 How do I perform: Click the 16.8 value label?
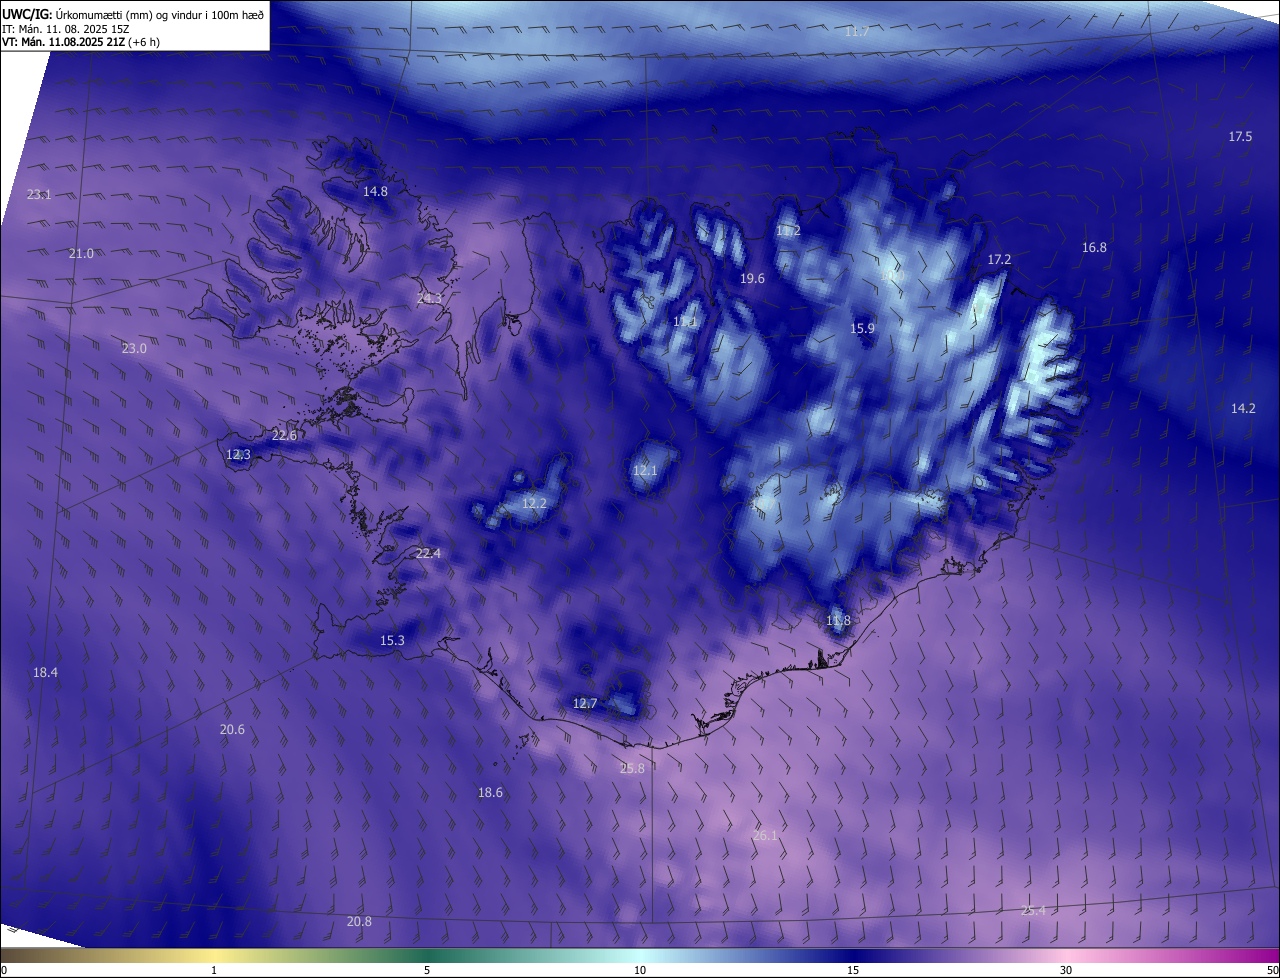point(1094,247)
